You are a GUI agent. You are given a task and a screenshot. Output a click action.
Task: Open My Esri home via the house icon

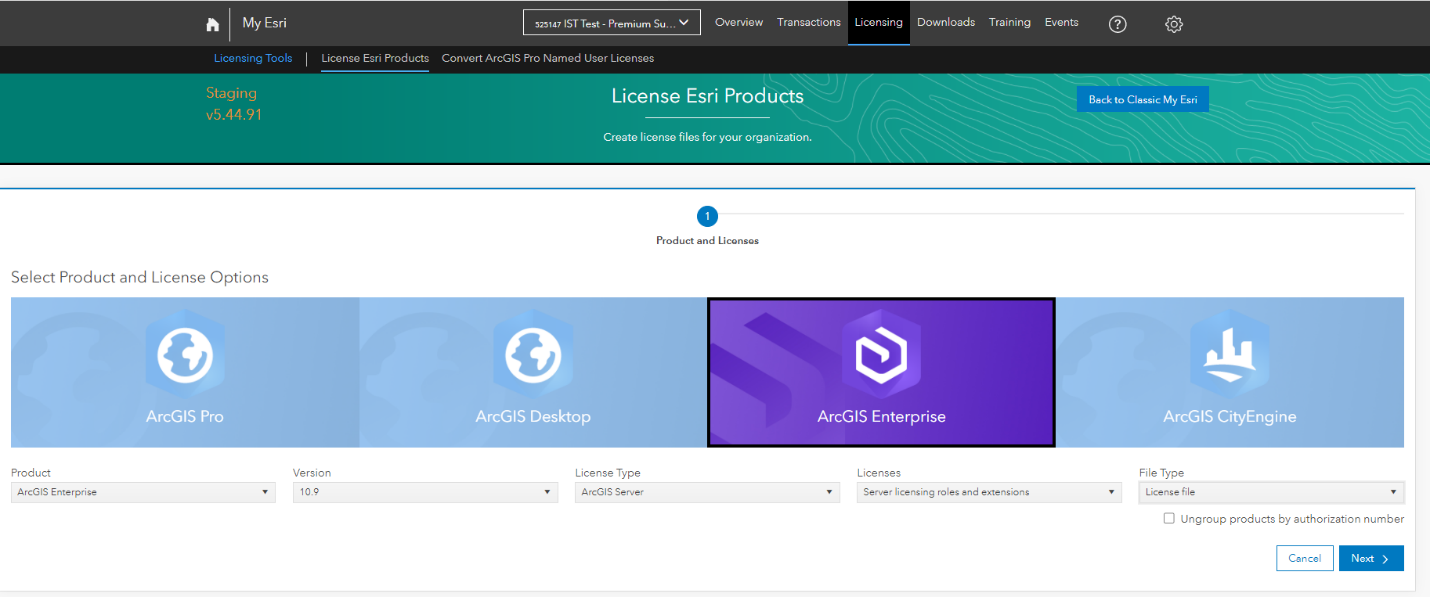pos(212,23)
